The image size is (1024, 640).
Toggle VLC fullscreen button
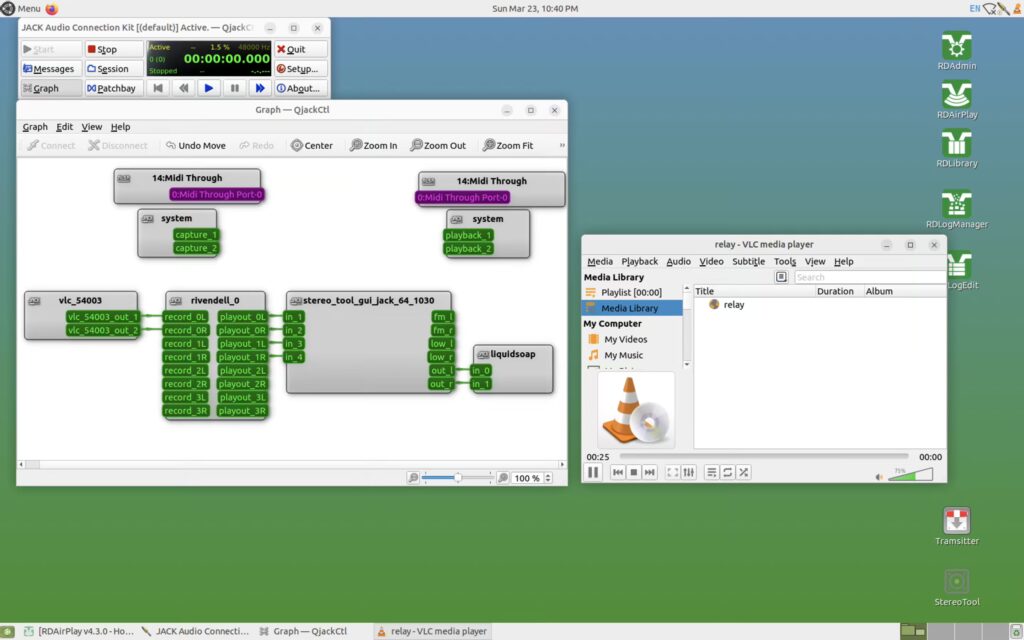coord(673,472)
